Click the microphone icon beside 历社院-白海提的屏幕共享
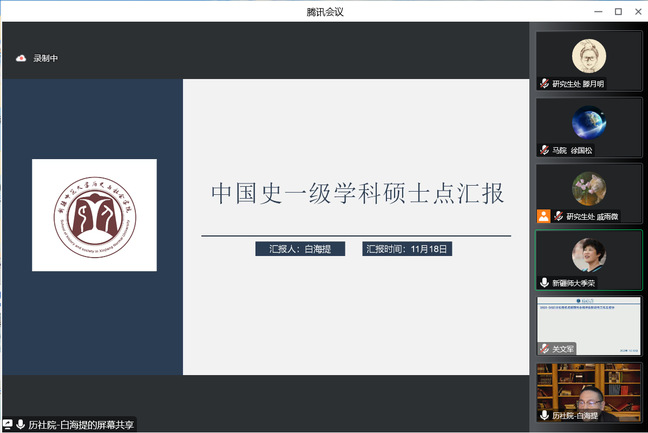The width and height of the screenshot is (648, 433). tap(20, 424)
